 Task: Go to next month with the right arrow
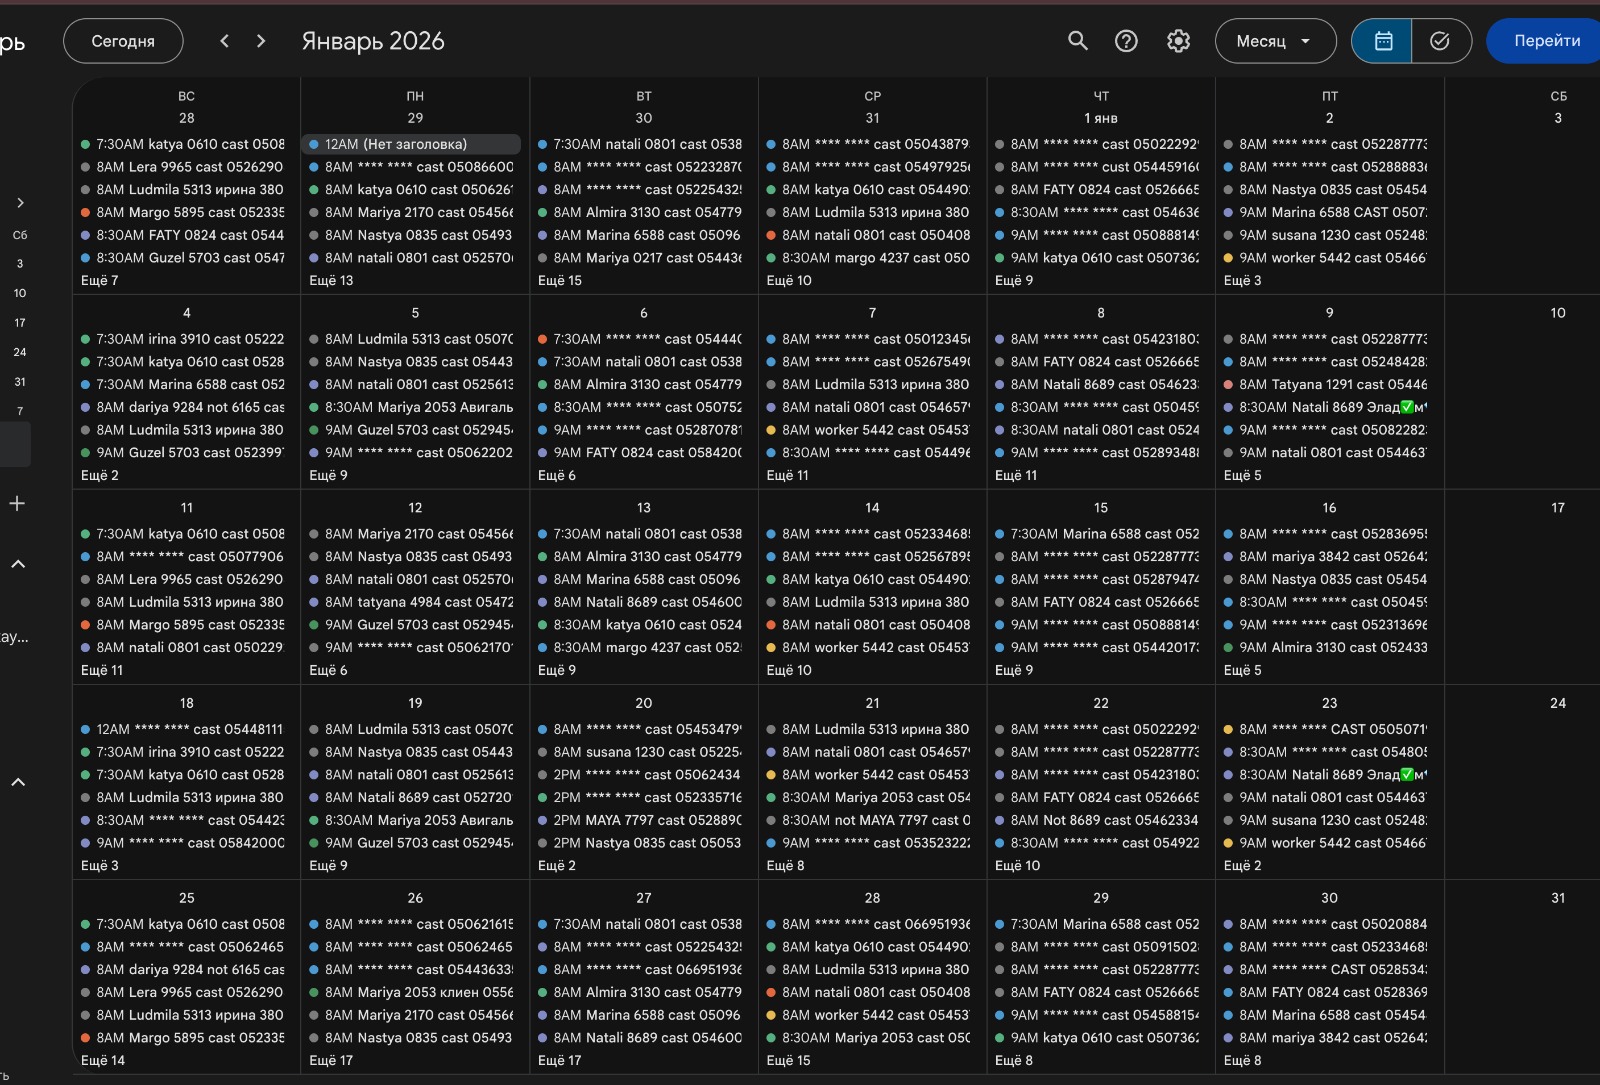[x=260, y=41]
